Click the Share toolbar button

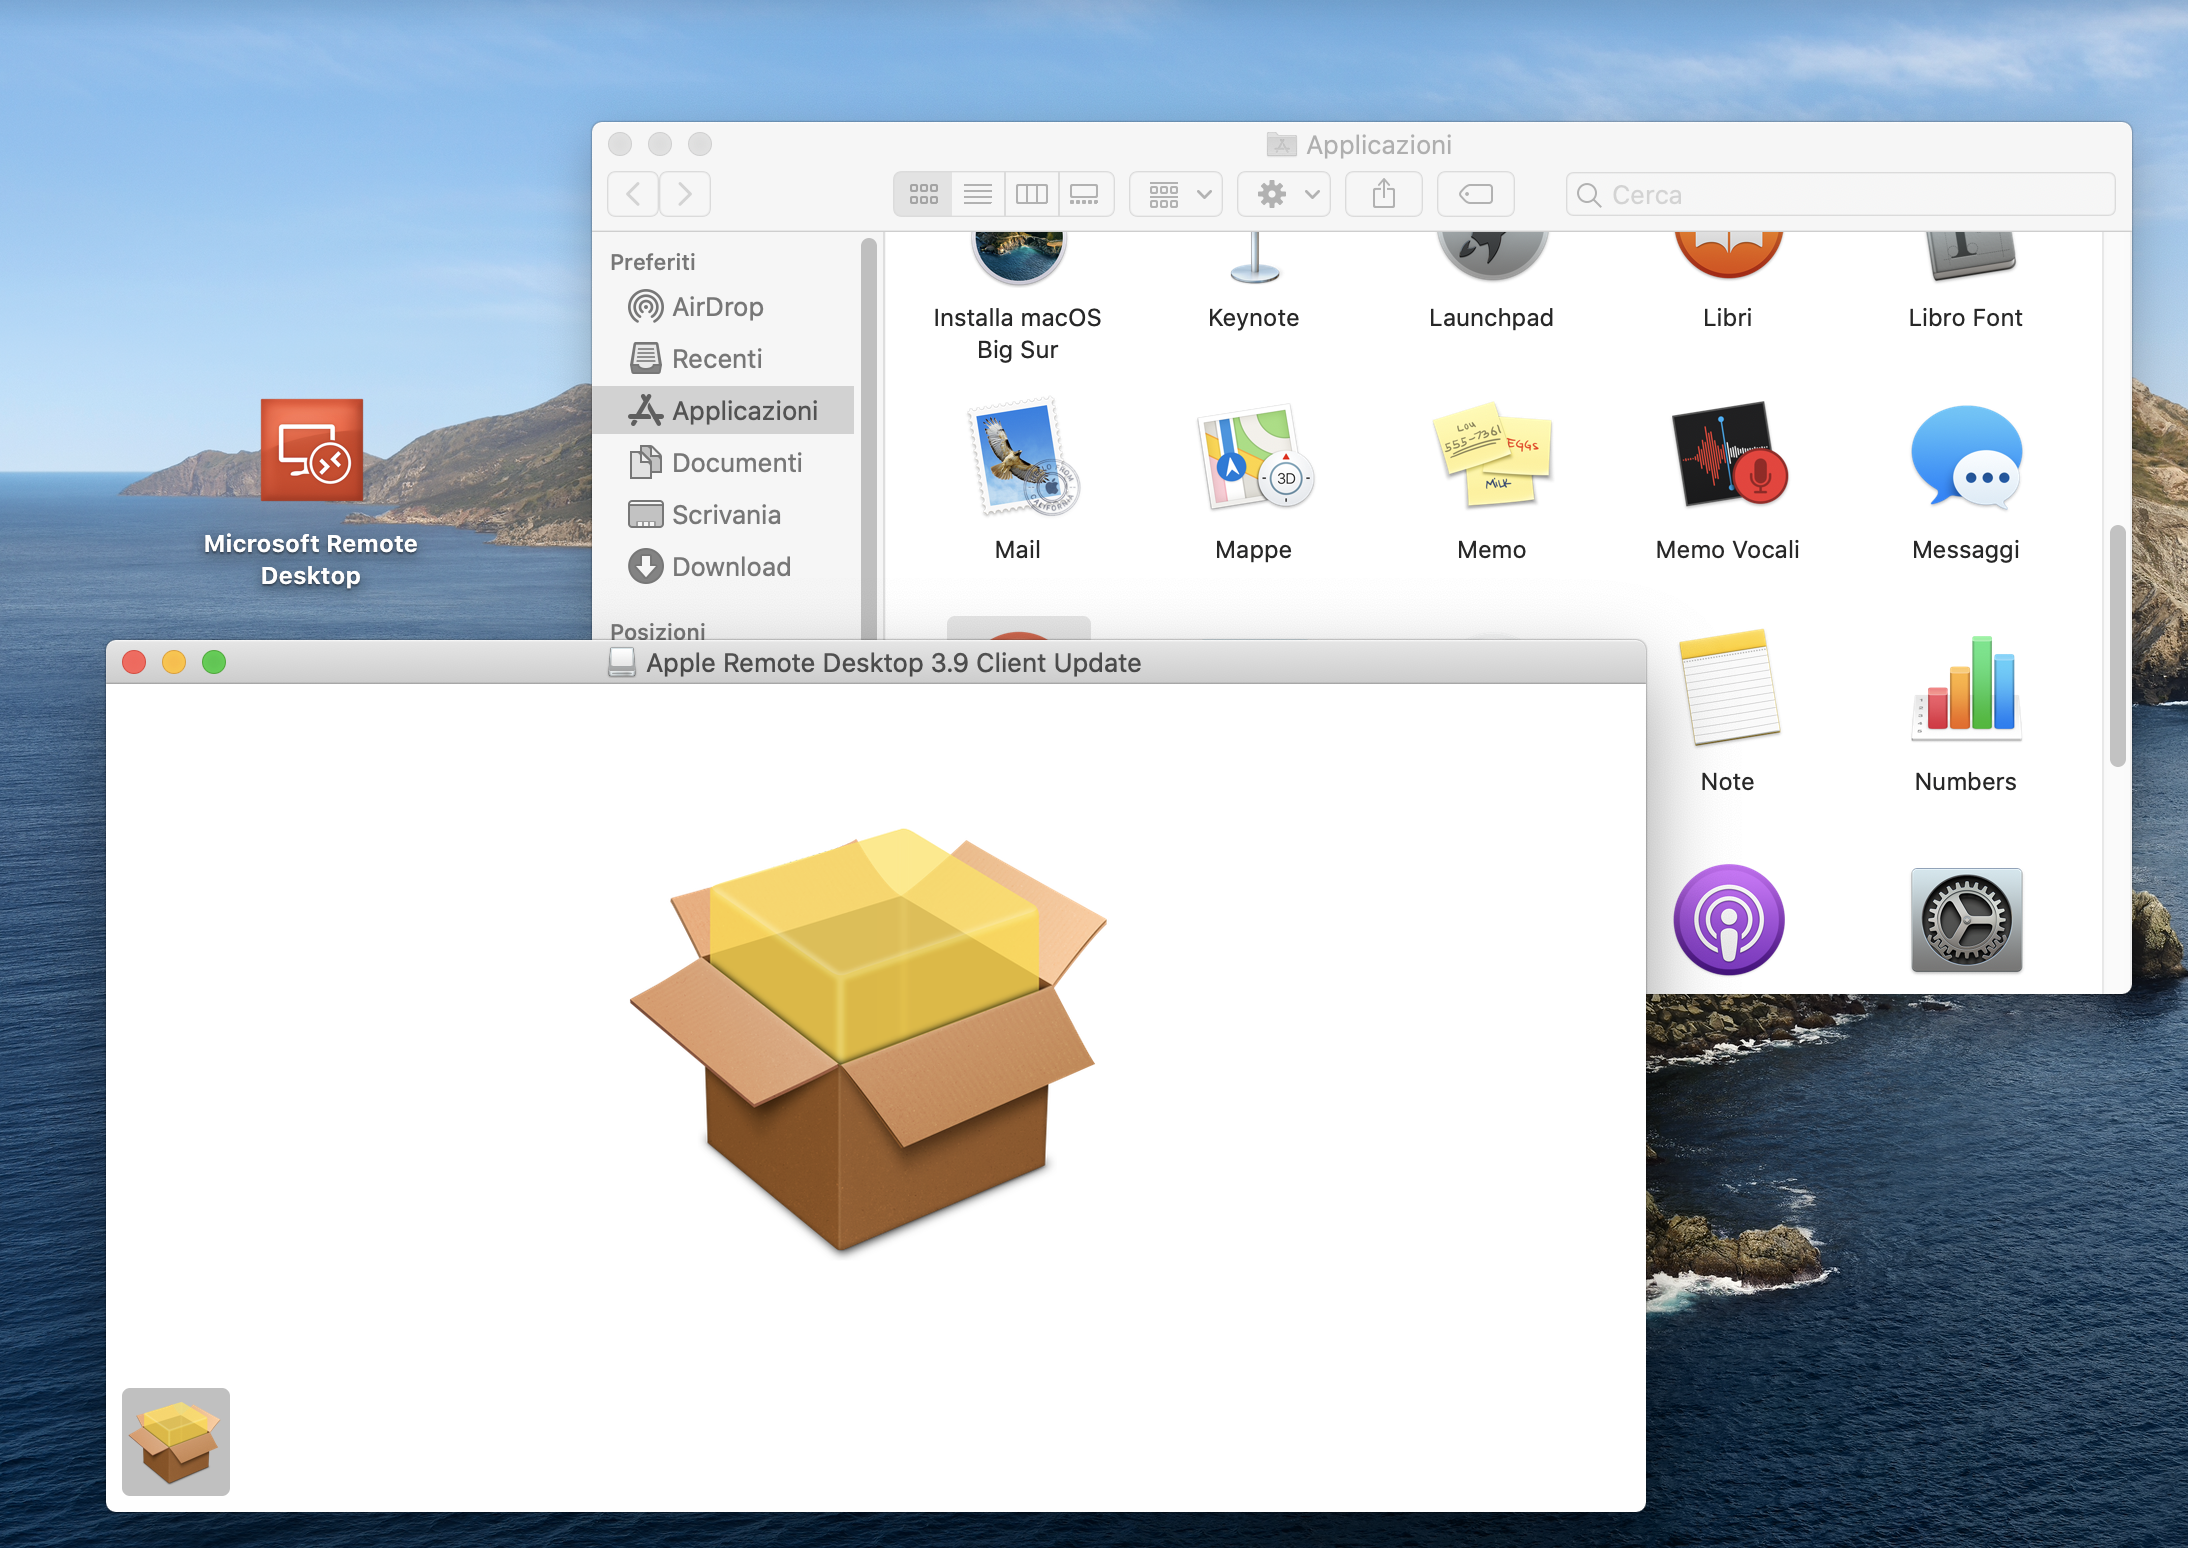(1383, 194)
